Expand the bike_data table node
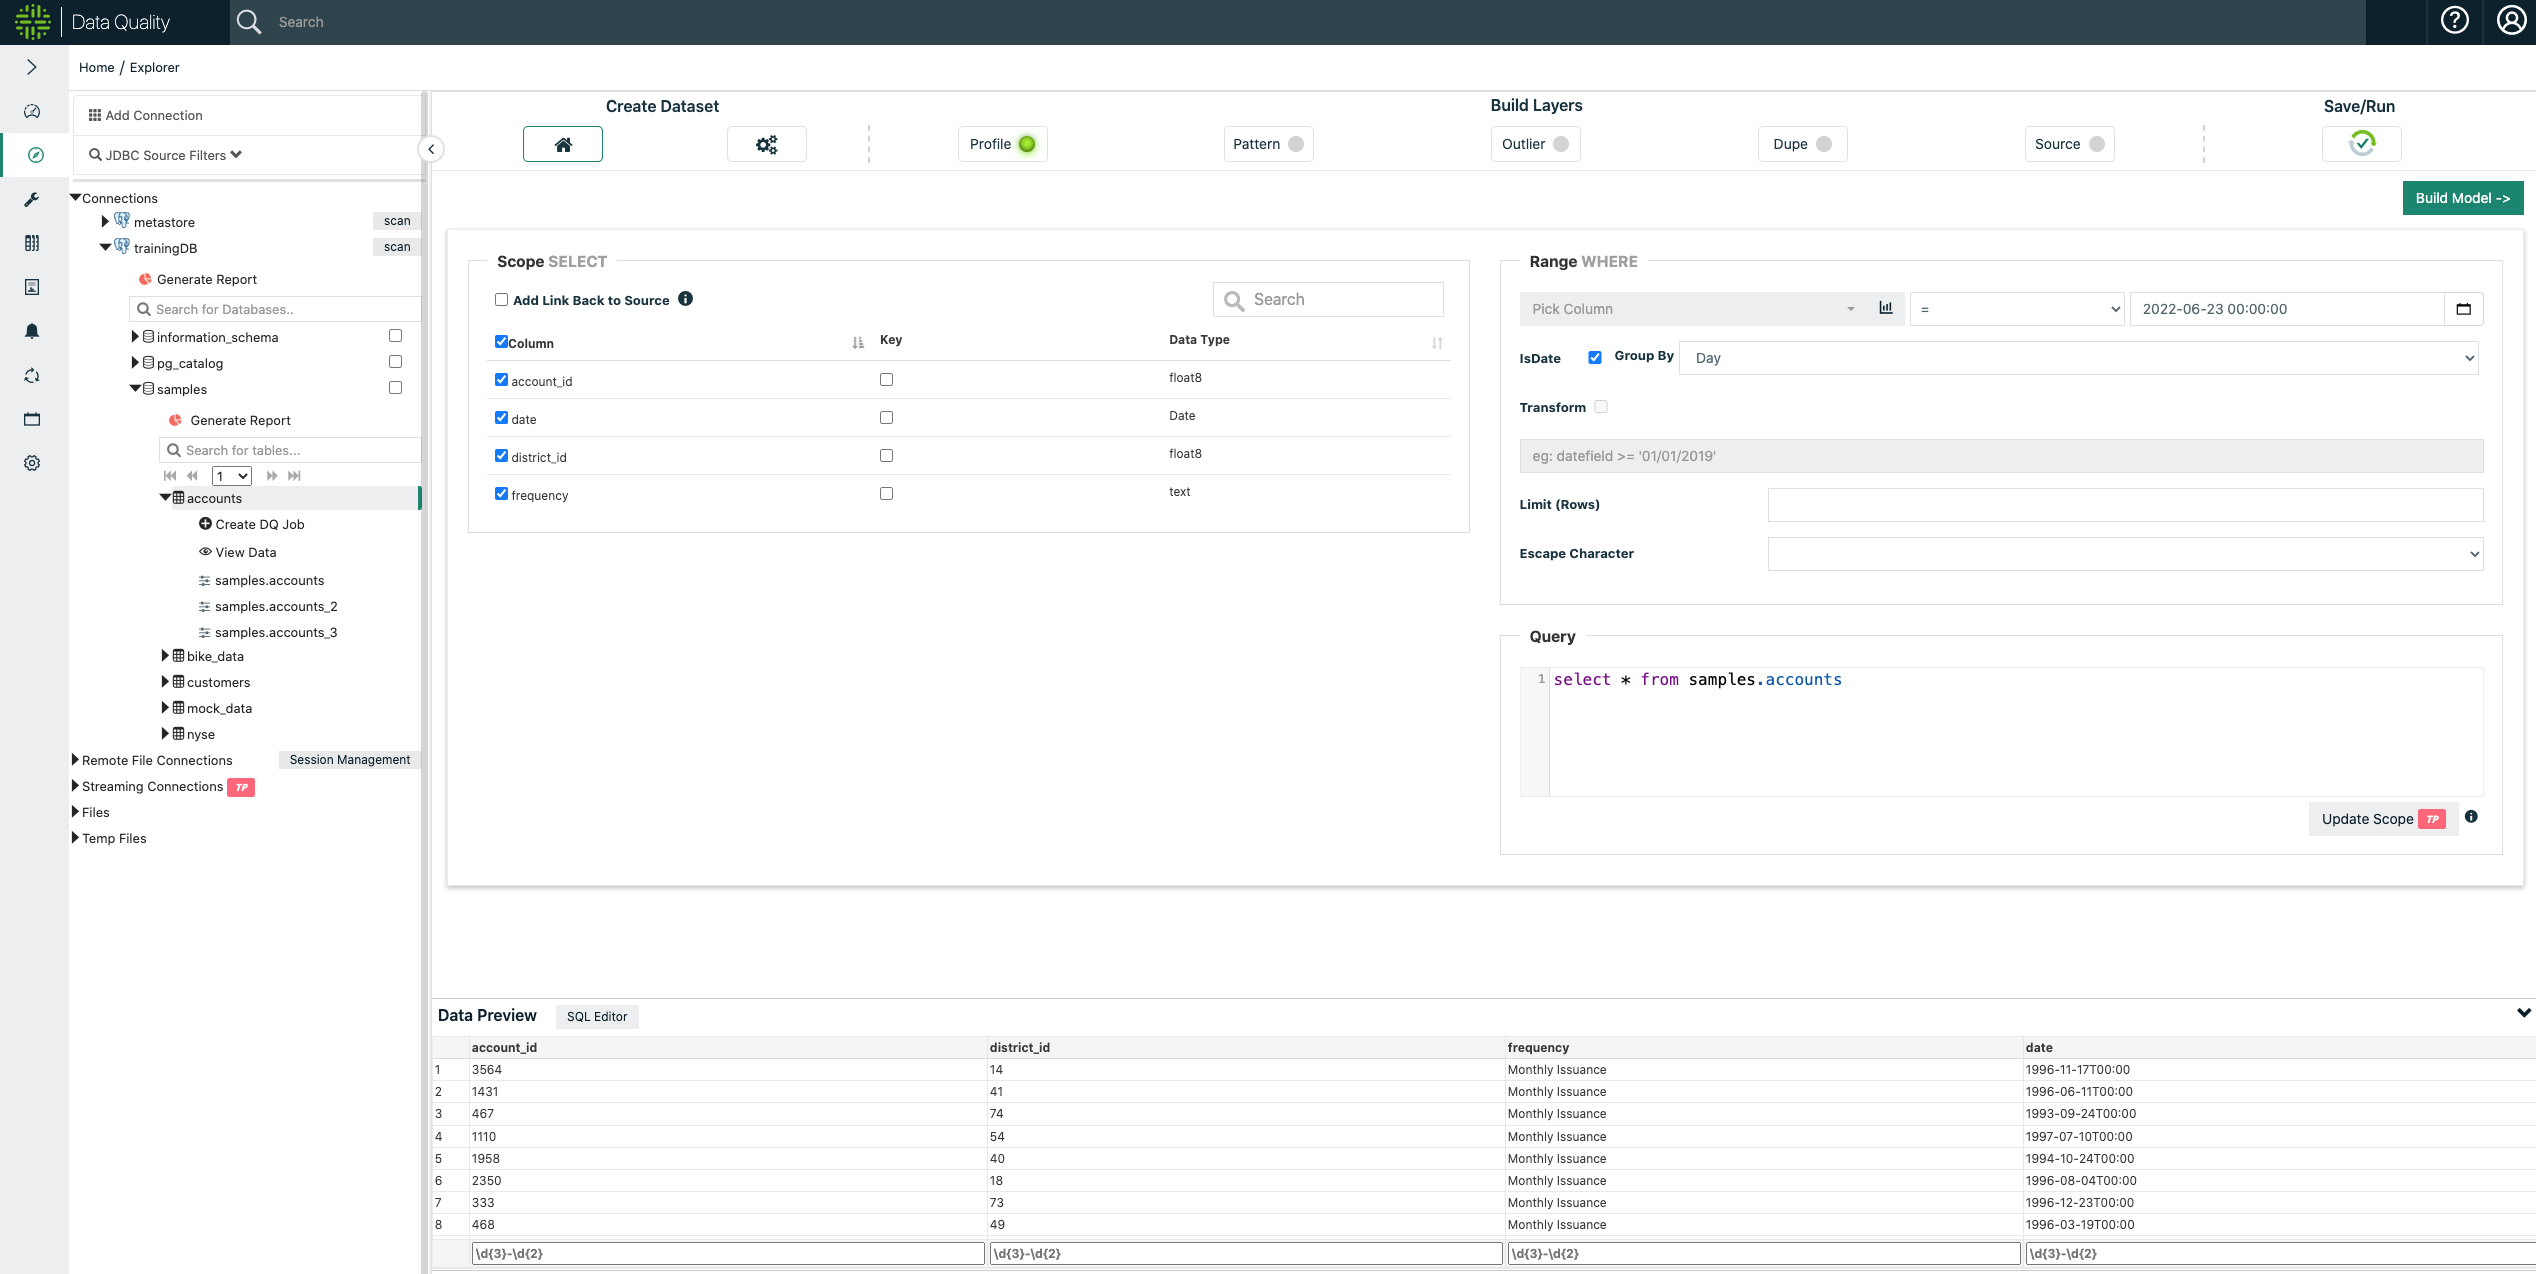2536x1274 pixels. tap(165, 656)
